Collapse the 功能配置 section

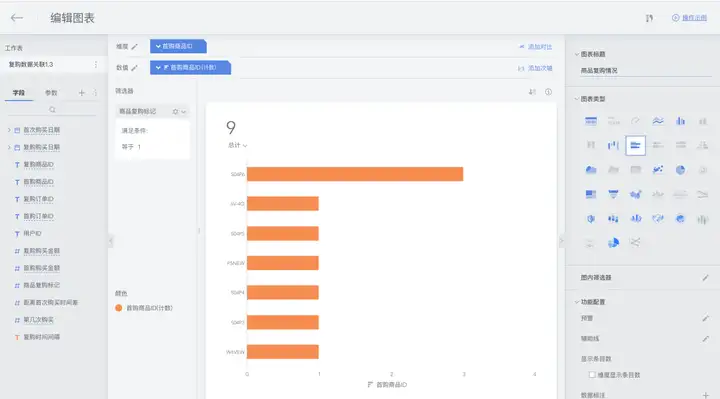click(577, 302)
